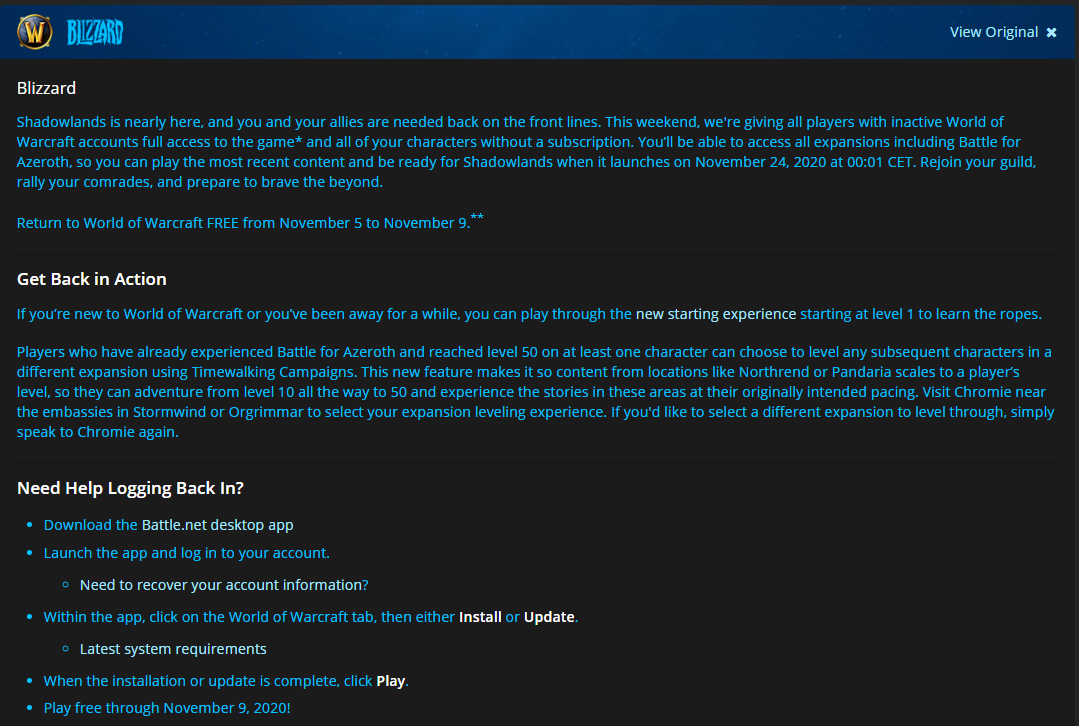The width and height of the screenshot is (1079, 726).
Task: Click the Return to World of Warcraft FREE line
Action: pos(243,223)
